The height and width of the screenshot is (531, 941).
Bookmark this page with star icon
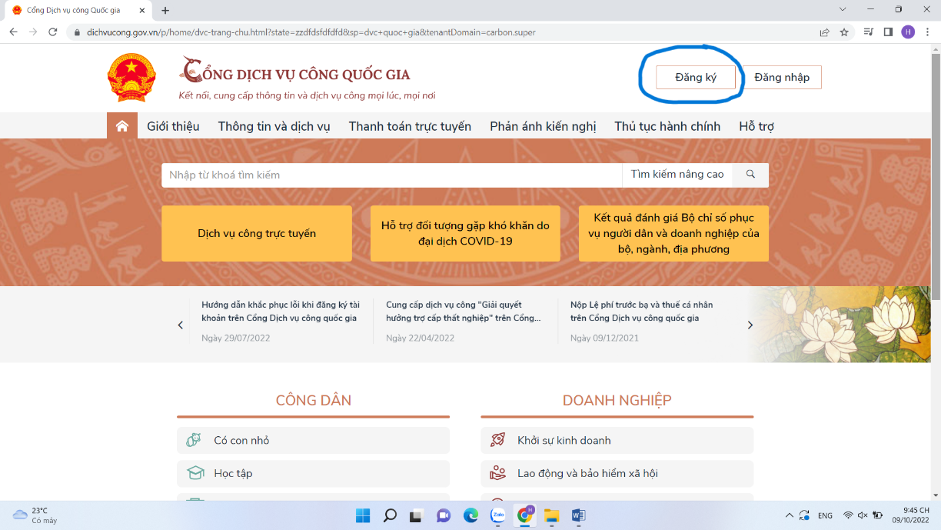(x=844, y=32)
